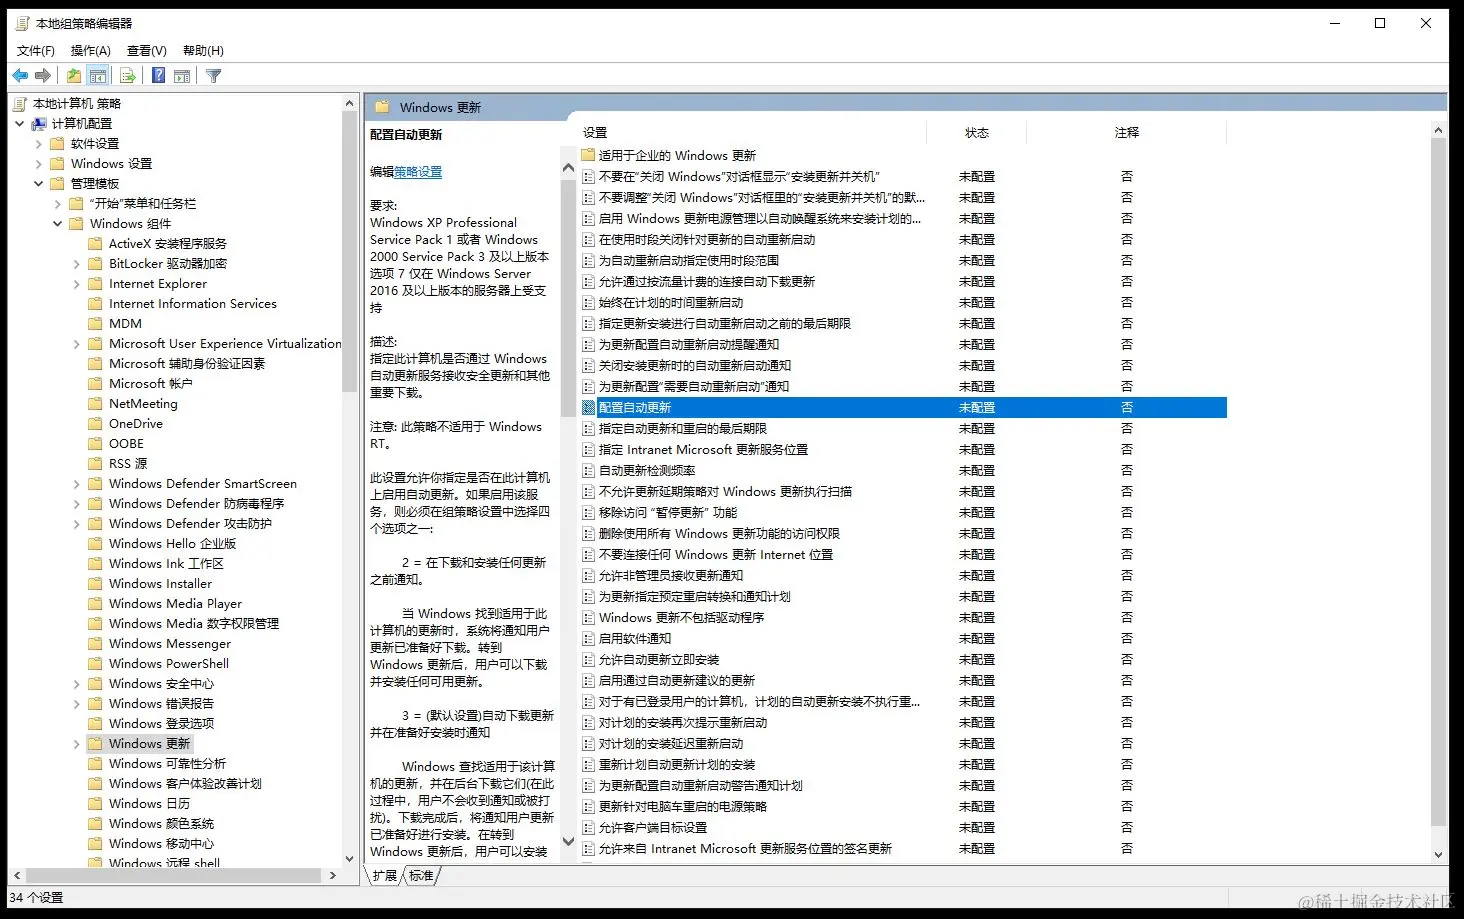
Task: Expand the Windows 设置 tree node
Action: [39, 164]
